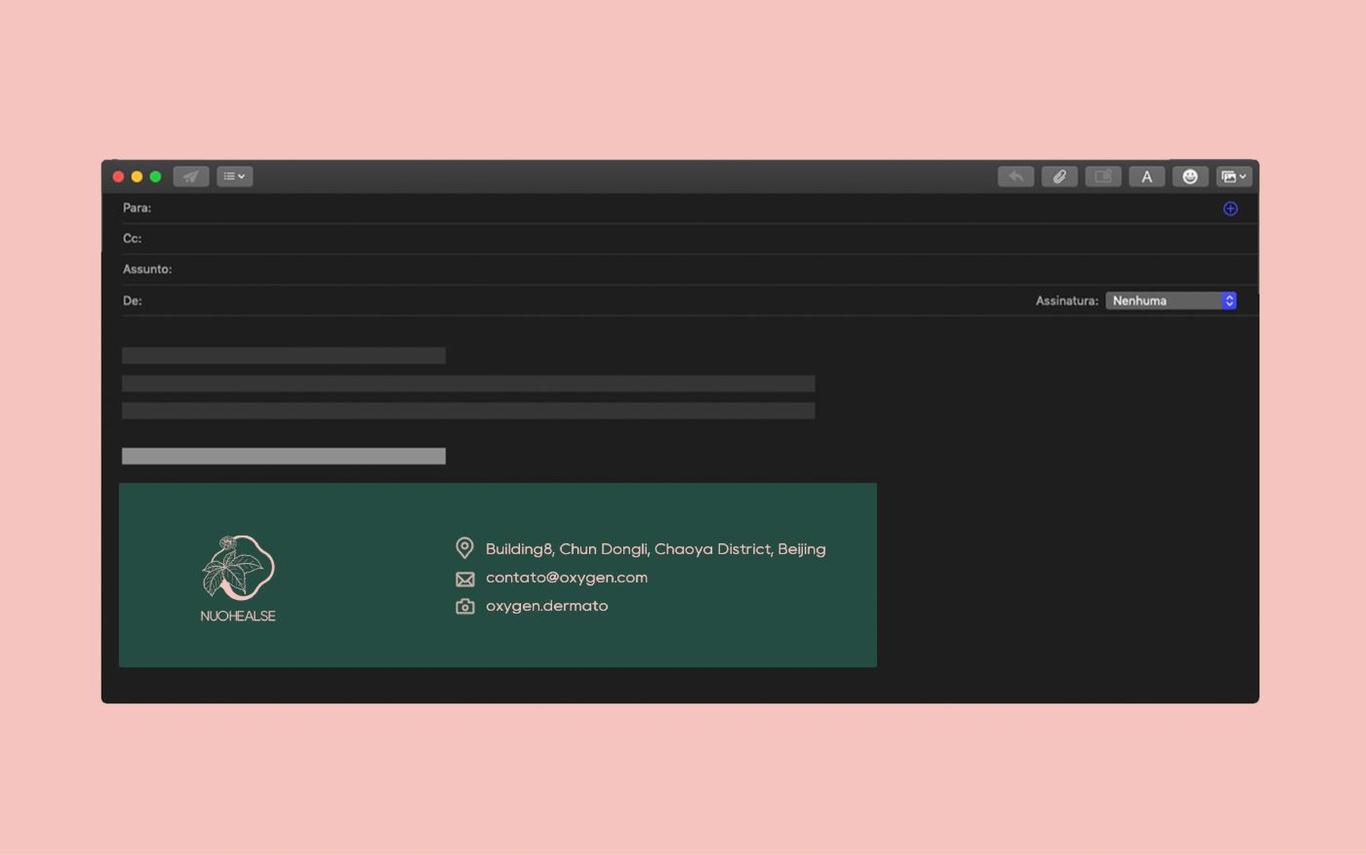Expand the Assinatura 'Nenhuma' dropdown

[1171, 301]
